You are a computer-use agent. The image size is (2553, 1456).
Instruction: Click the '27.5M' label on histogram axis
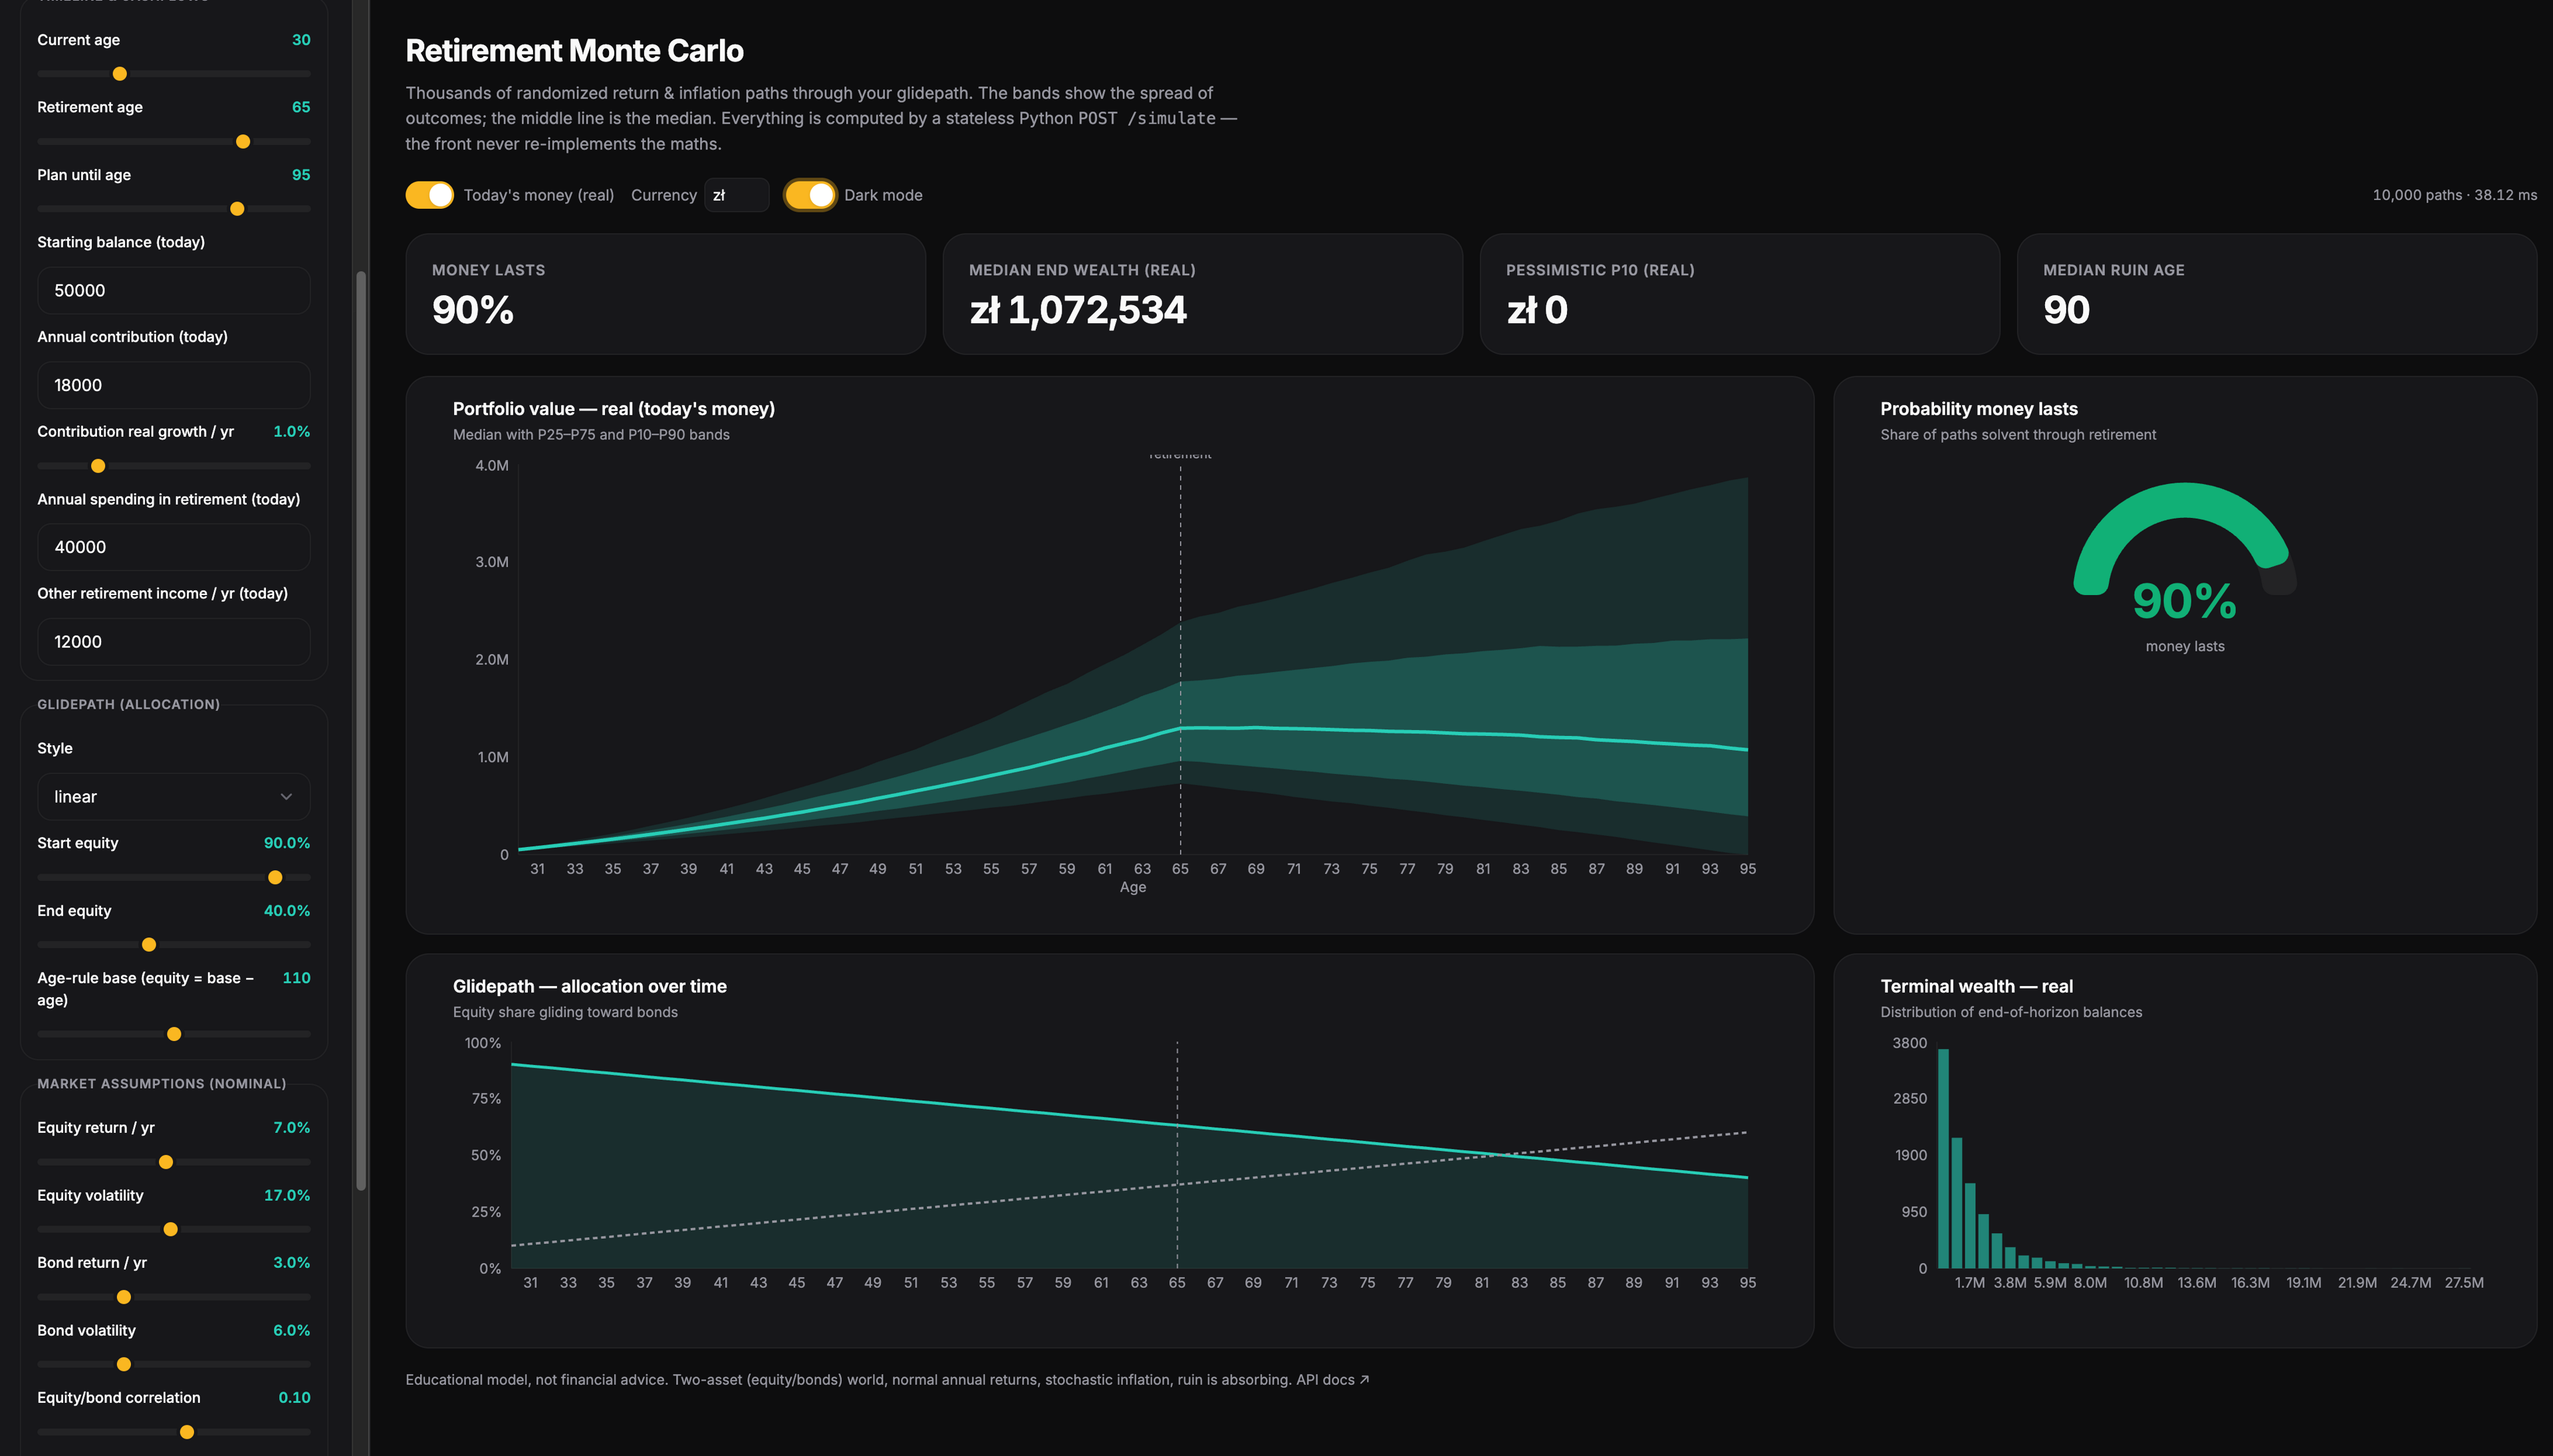tap(2463, 1283)
